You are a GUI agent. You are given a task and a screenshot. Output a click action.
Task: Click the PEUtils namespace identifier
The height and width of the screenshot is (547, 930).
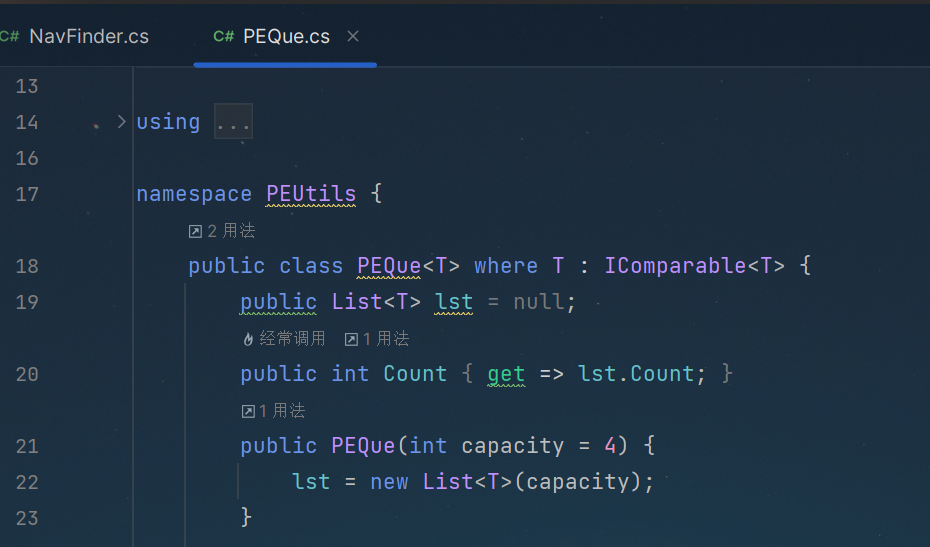(311, 194)
